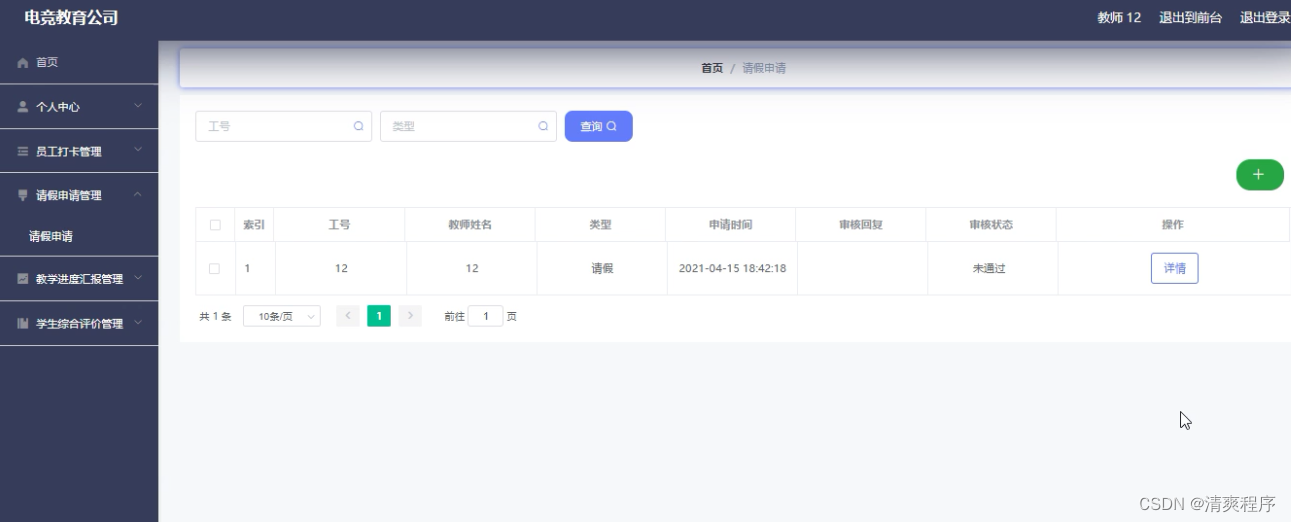Click the 共 1 条 total count
Image resolution: width=1291 pixels, height=522 pixels.
[x=215, y=316]
